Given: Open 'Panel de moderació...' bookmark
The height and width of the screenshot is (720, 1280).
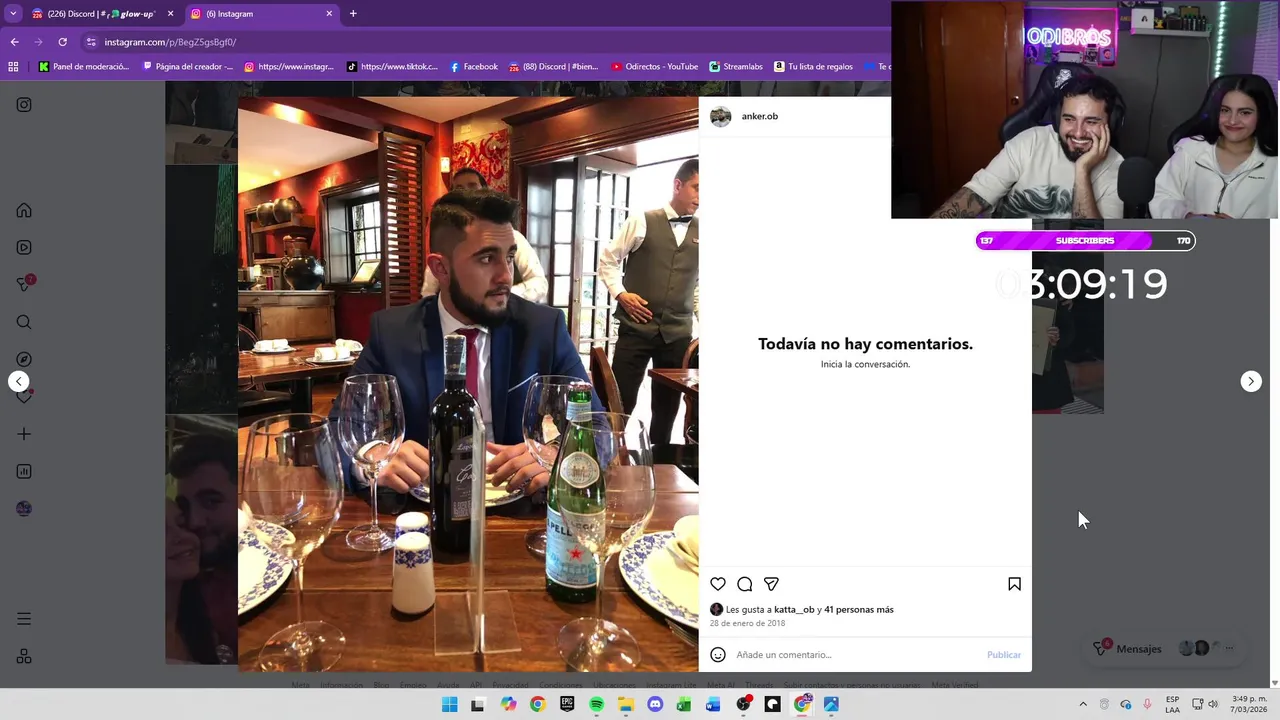Looking at the screenshot, I should [x=84, y=67].
